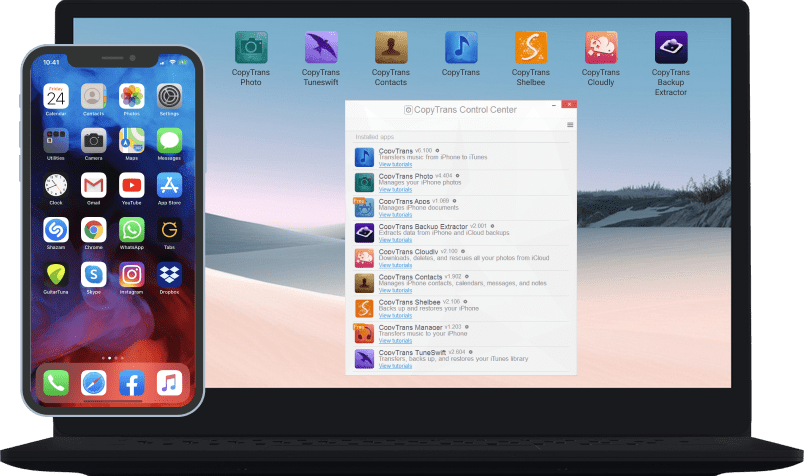This screenshot has width=804, height=476.
Task: Open View tutorials link under CopyTrans Contacts
Action: point(395,290)
